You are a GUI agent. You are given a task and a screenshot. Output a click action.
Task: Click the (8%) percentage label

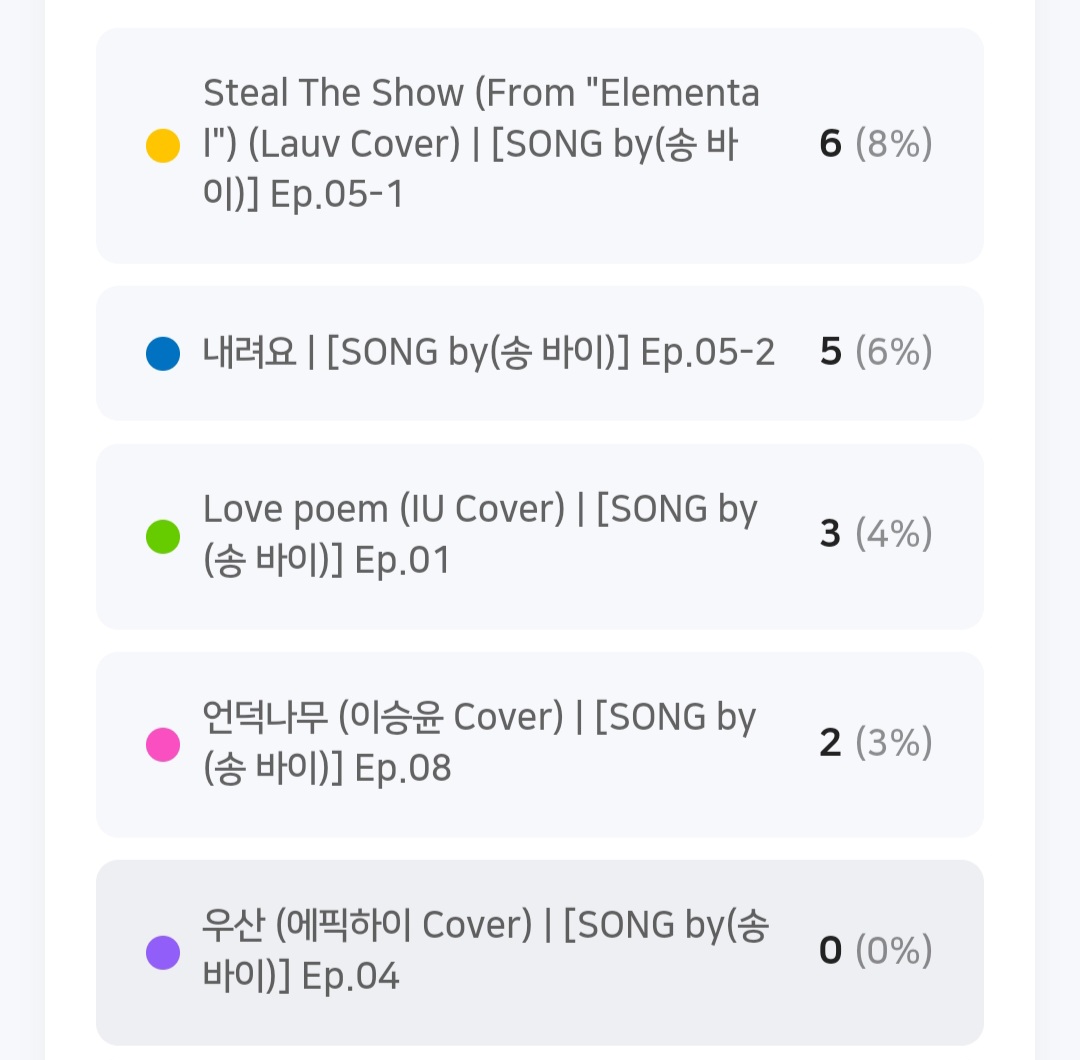[x=894, y=144]
